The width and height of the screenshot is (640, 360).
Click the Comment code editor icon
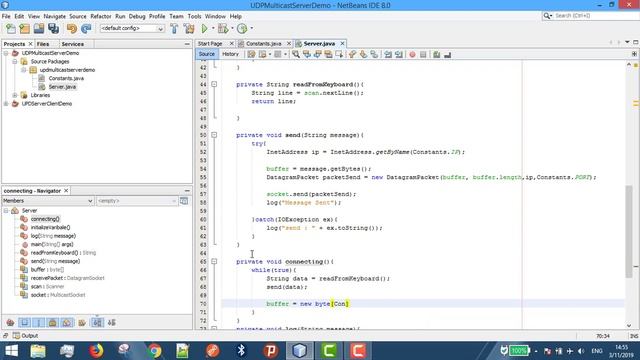[x=437, y=54]
